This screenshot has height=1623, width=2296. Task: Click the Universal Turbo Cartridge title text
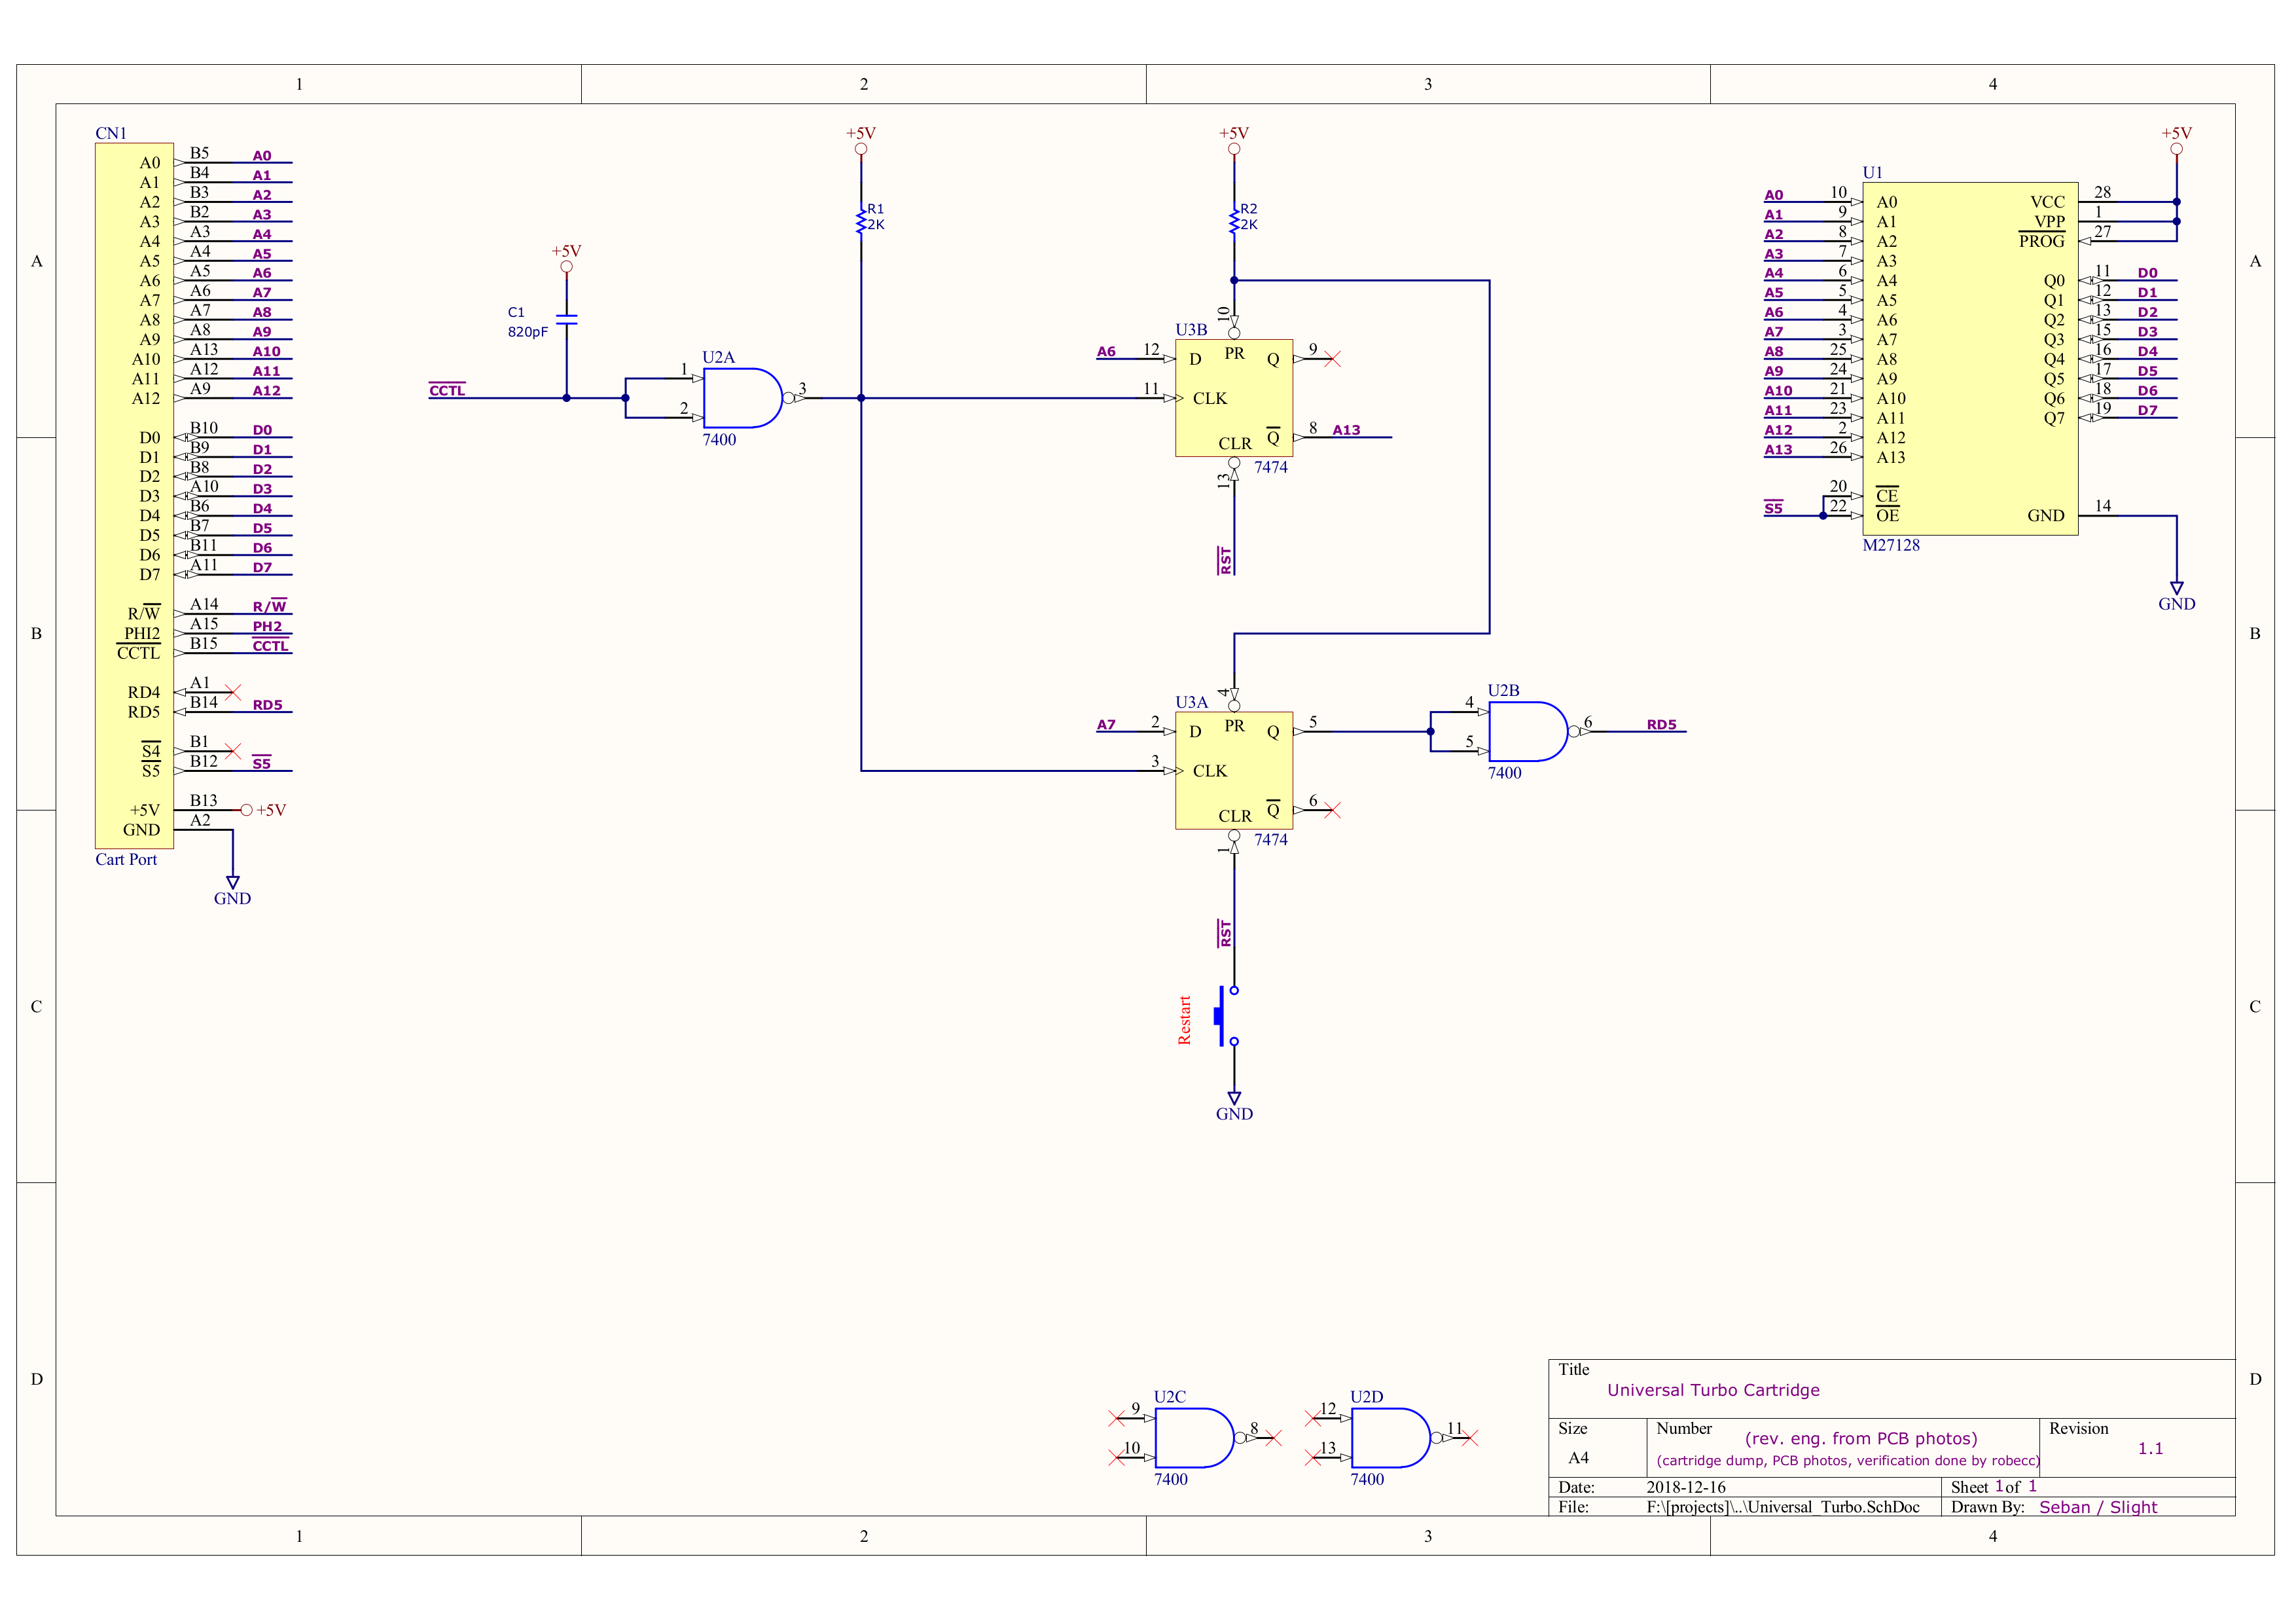coord(1713,1390)
